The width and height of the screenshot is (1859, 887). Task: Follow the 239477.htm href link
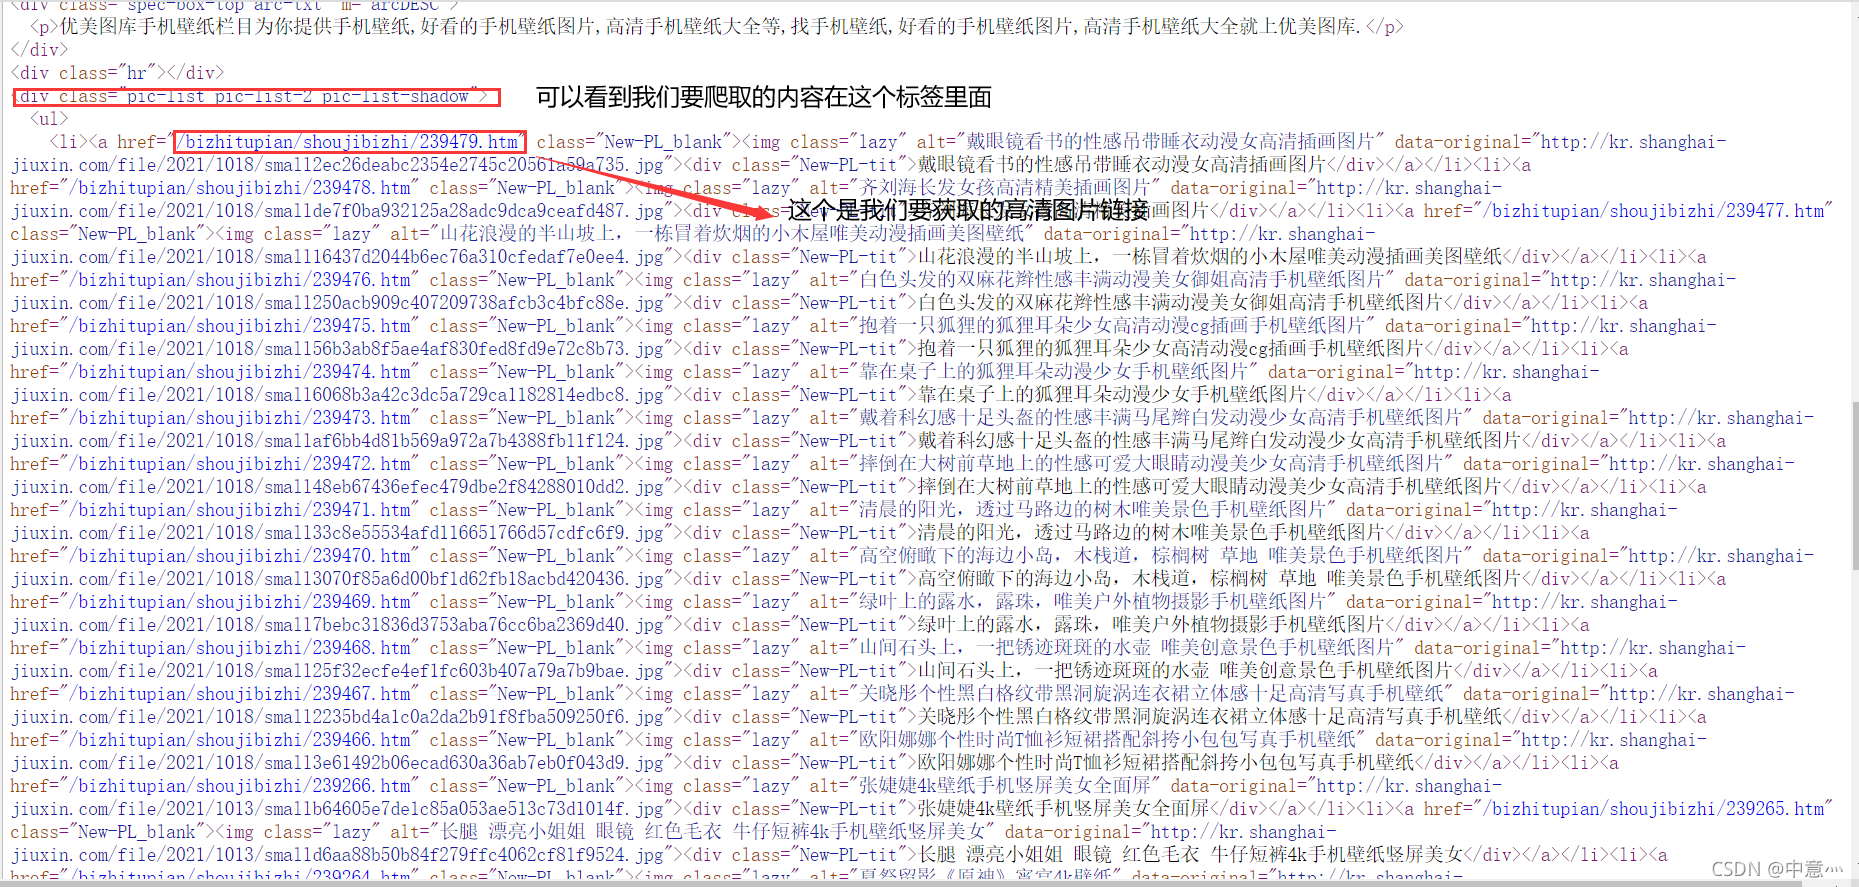[1655, 211]
